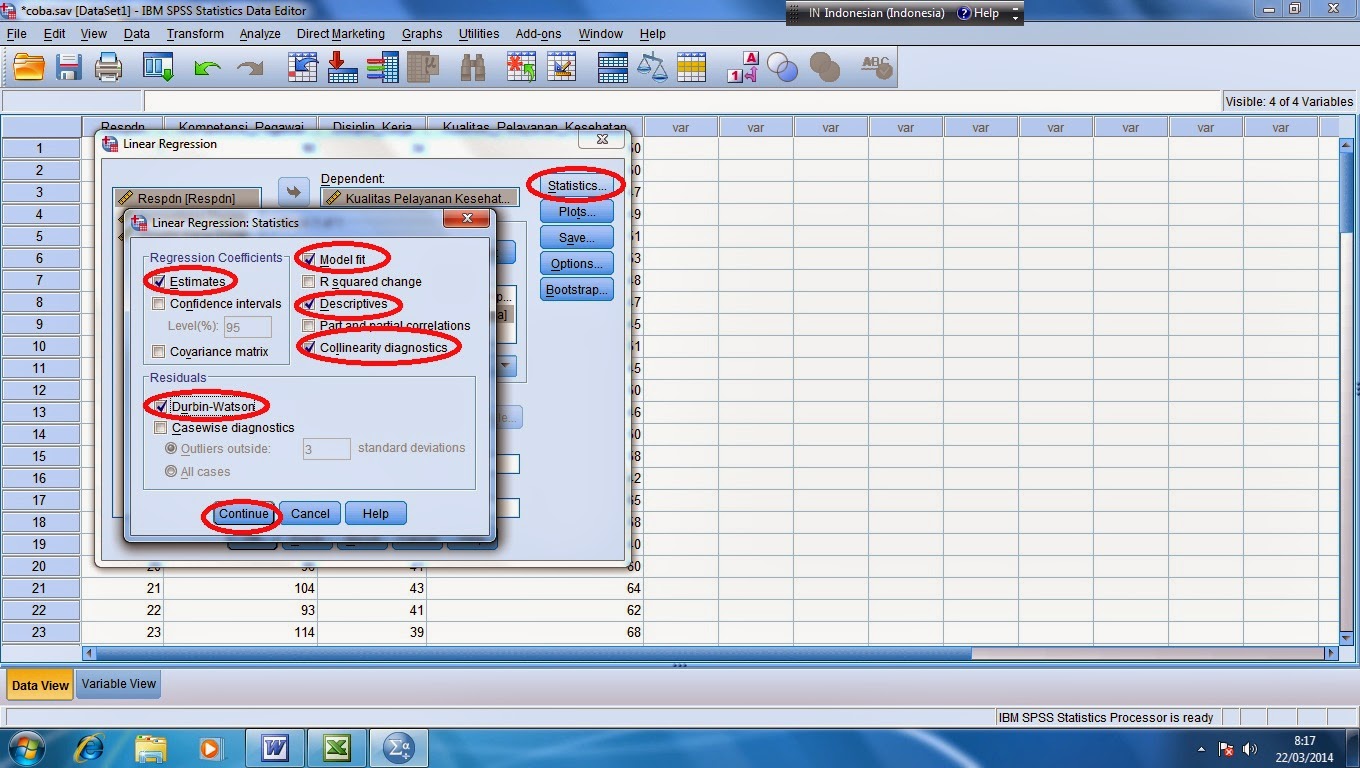Screen dimensions: 1360x768
Task: Open the Transform menu
Action: pos(195,34)
